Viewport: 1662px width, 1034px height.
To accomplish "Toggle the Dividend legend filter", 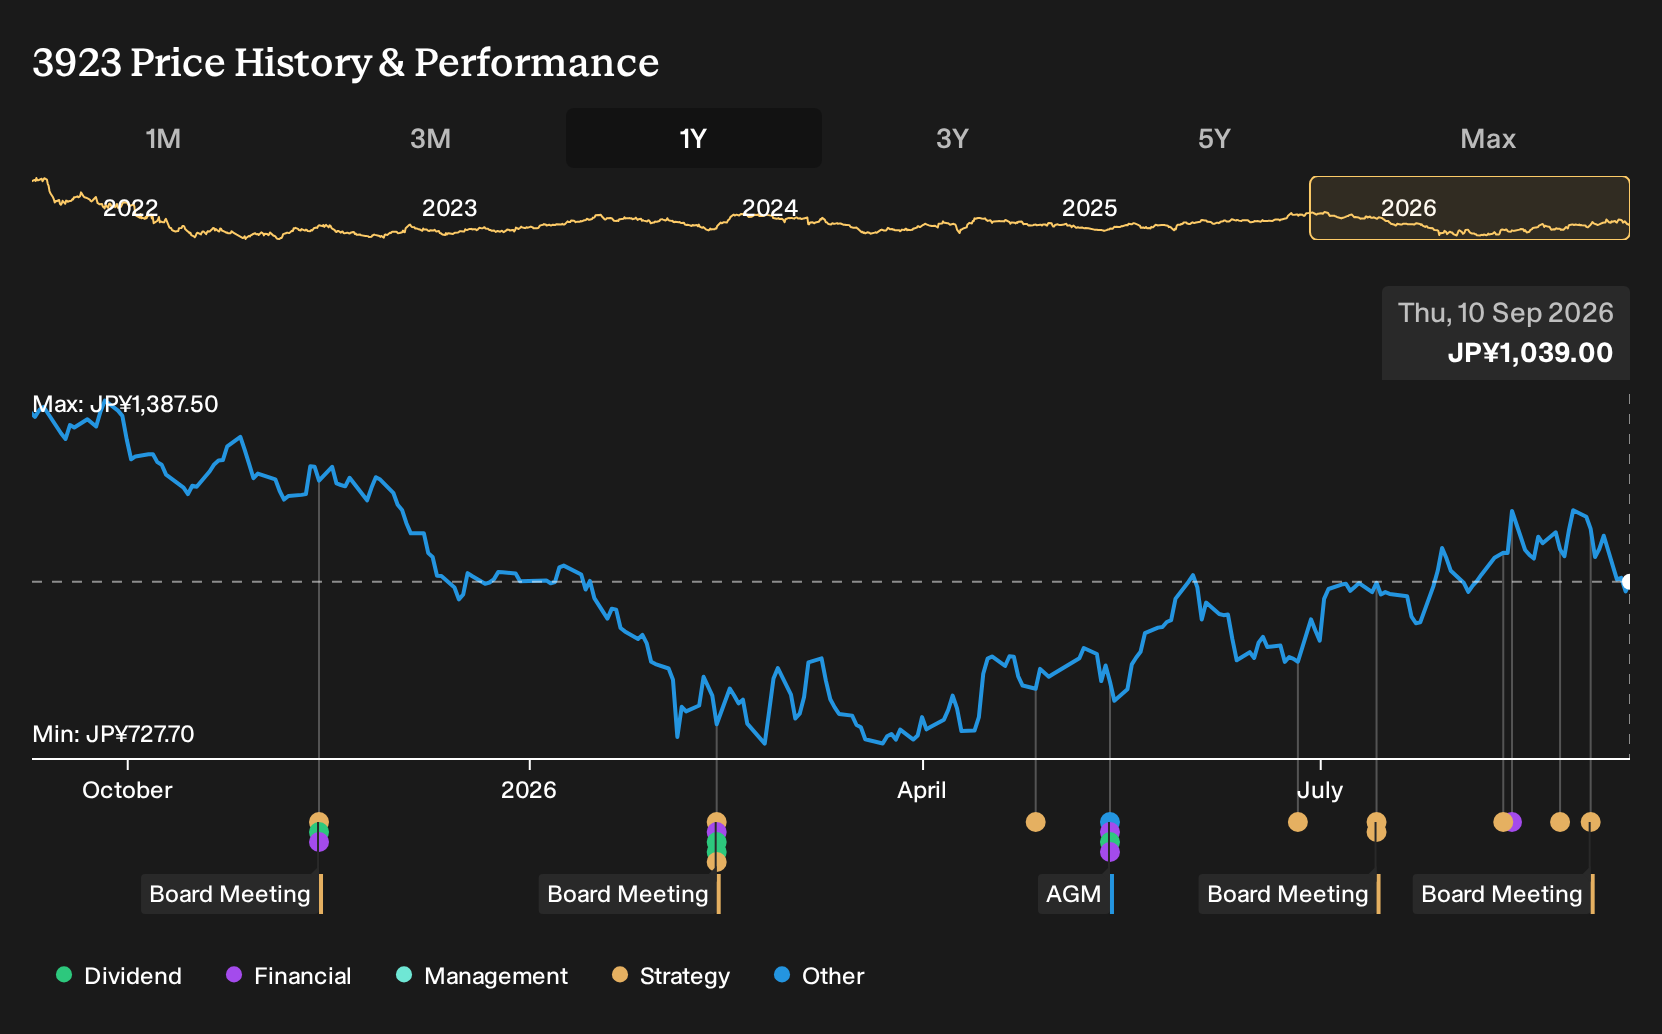I will tap(119, 976).
